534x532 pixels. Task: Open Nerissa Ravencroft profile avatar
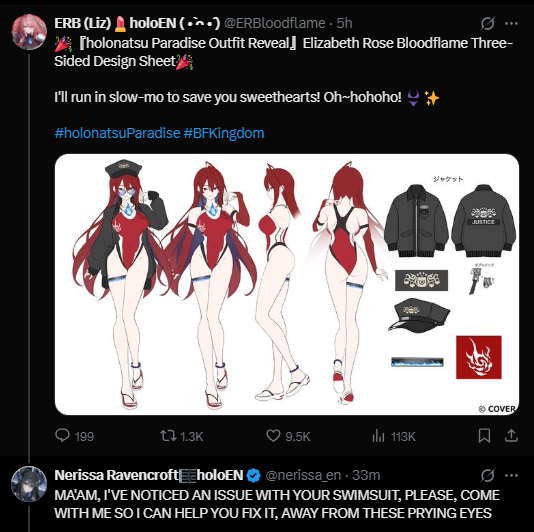tap(29, 484)
